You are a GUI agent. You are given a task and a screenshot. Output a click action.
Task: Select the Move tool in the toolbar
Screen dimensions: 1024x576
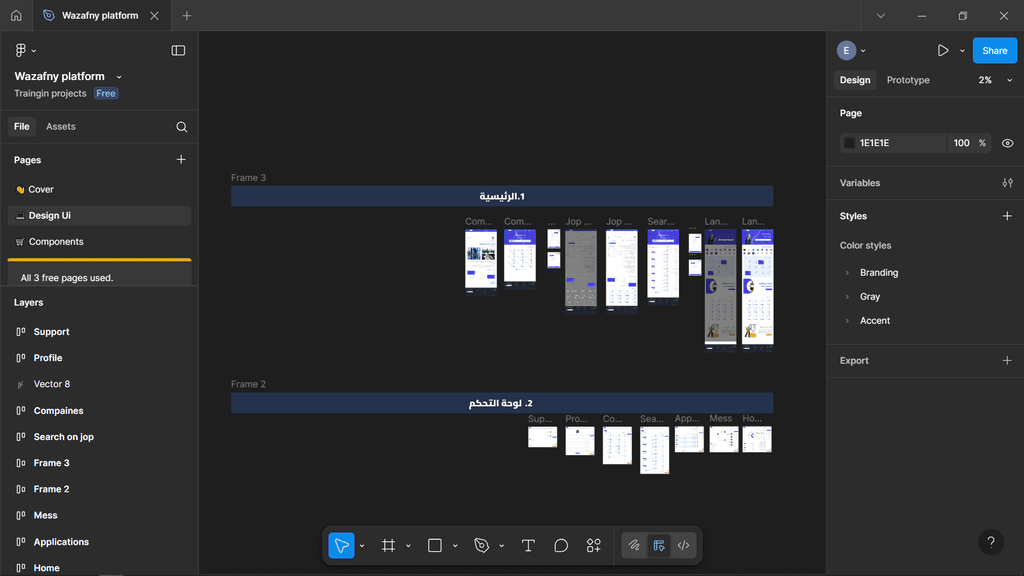tap(341, 545)
